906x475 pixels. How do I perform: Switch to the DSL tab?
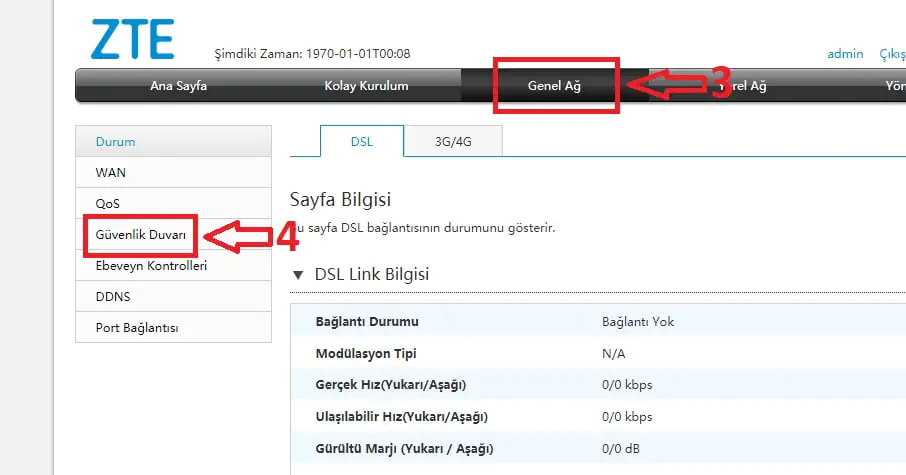(x=361, y=142)
